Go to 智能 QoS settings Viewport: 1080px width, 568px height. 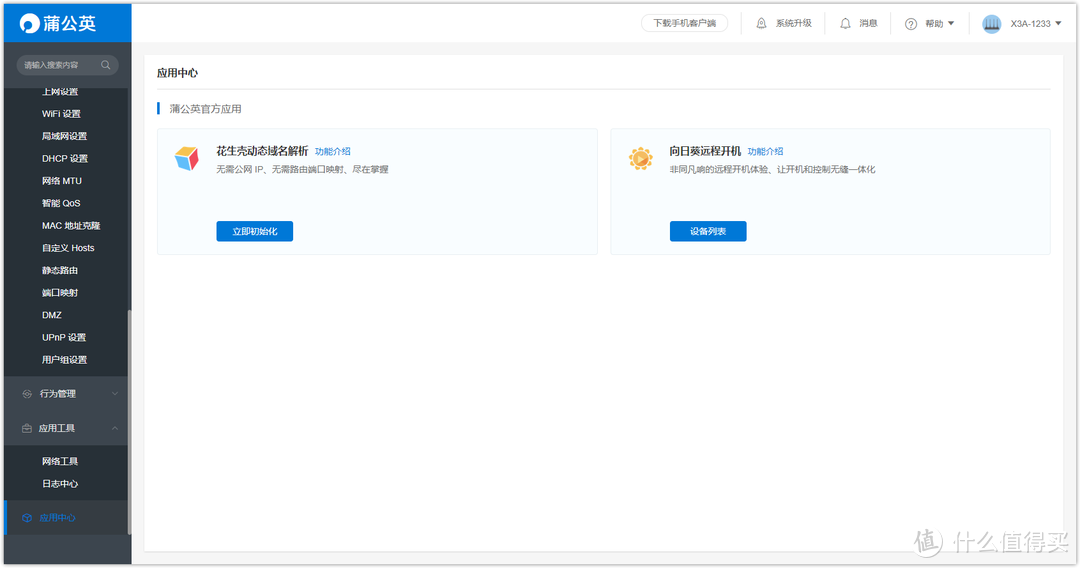(x=61, y=203)
